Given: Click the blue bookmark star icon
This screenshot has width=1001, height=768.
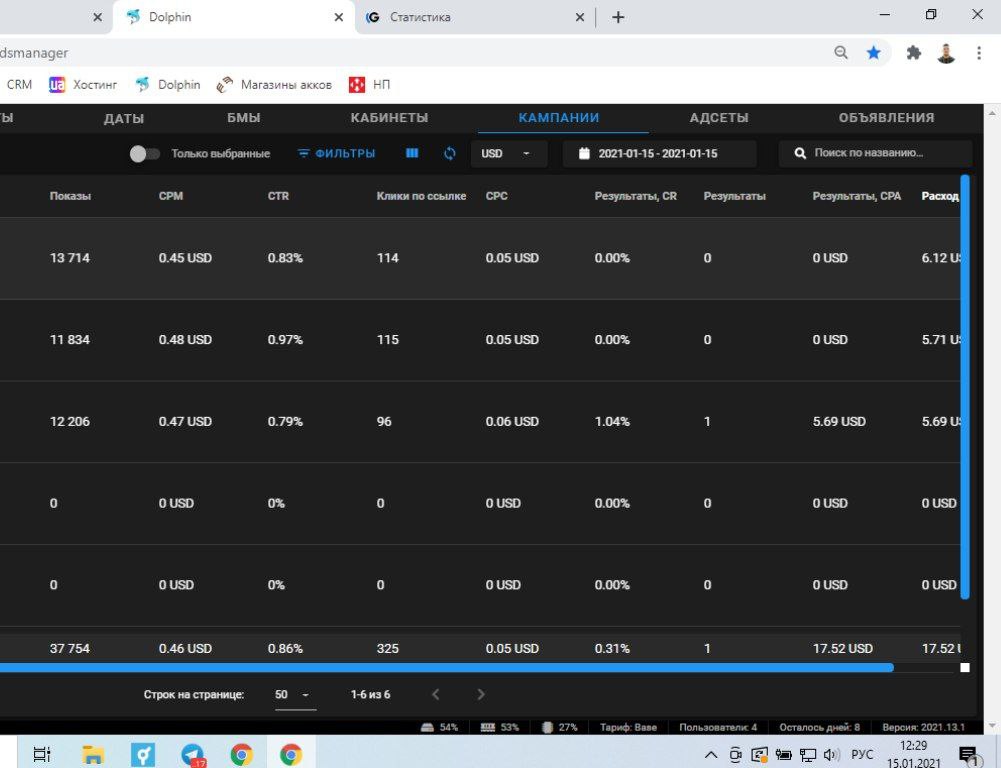Looking at the screenshot, I should coord(873,52).
